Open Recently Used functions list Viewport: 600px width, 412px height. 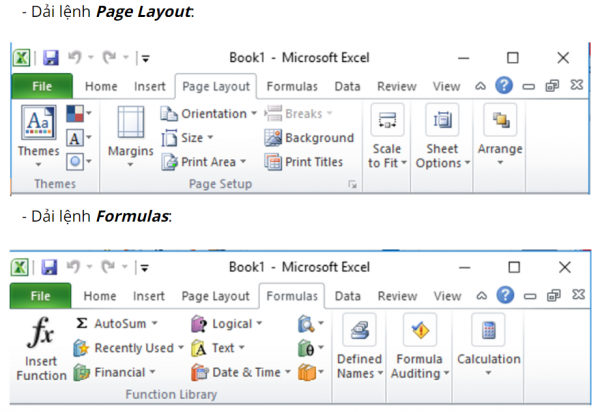click(129, 348)
